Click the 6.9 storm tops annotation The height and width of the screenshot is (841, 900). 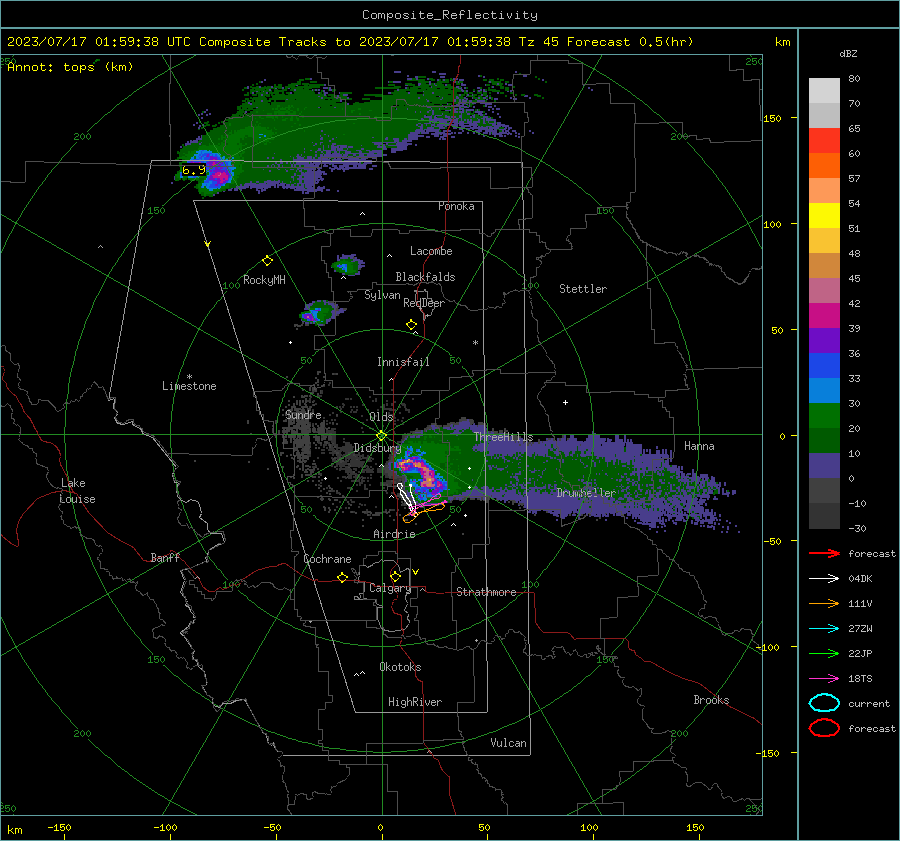pyautogui.click(x=193, y=170)
